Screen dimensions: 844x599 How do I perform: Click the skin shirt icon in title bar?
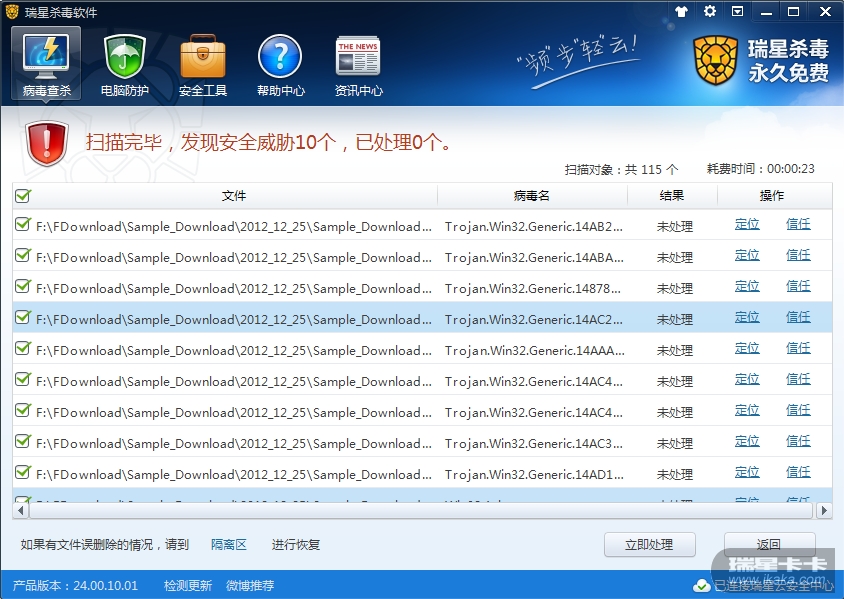[681, 11]
